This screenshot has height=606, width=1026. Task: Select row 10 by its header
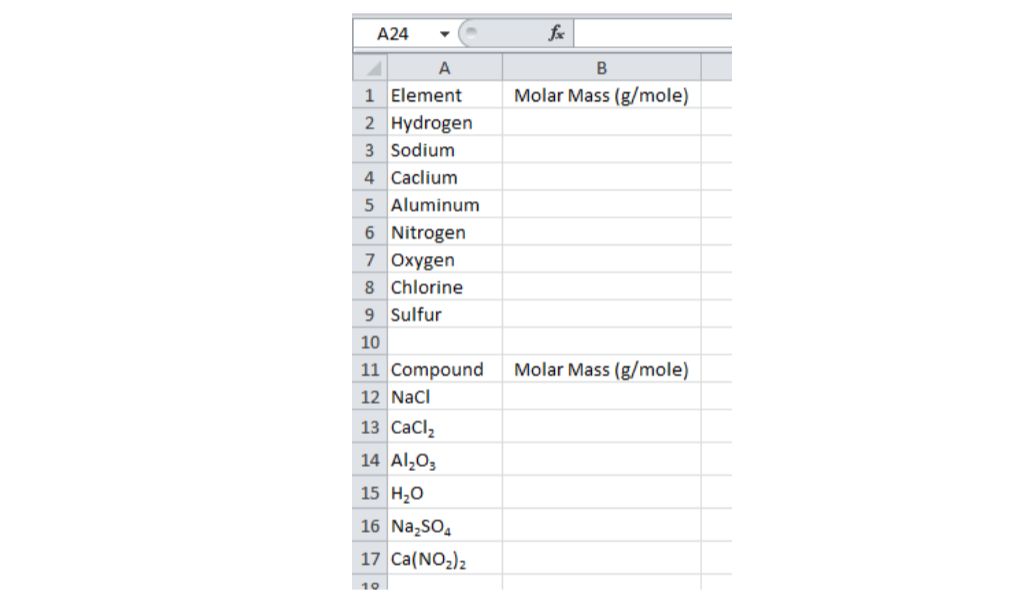click(x=369, y=342)
